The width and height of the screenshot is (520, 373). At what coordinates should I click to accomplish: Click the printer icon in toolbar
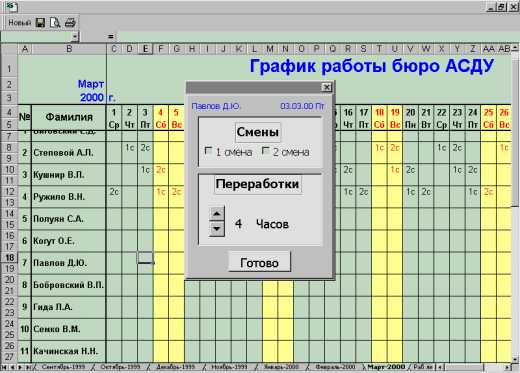[x=70, y=23]
